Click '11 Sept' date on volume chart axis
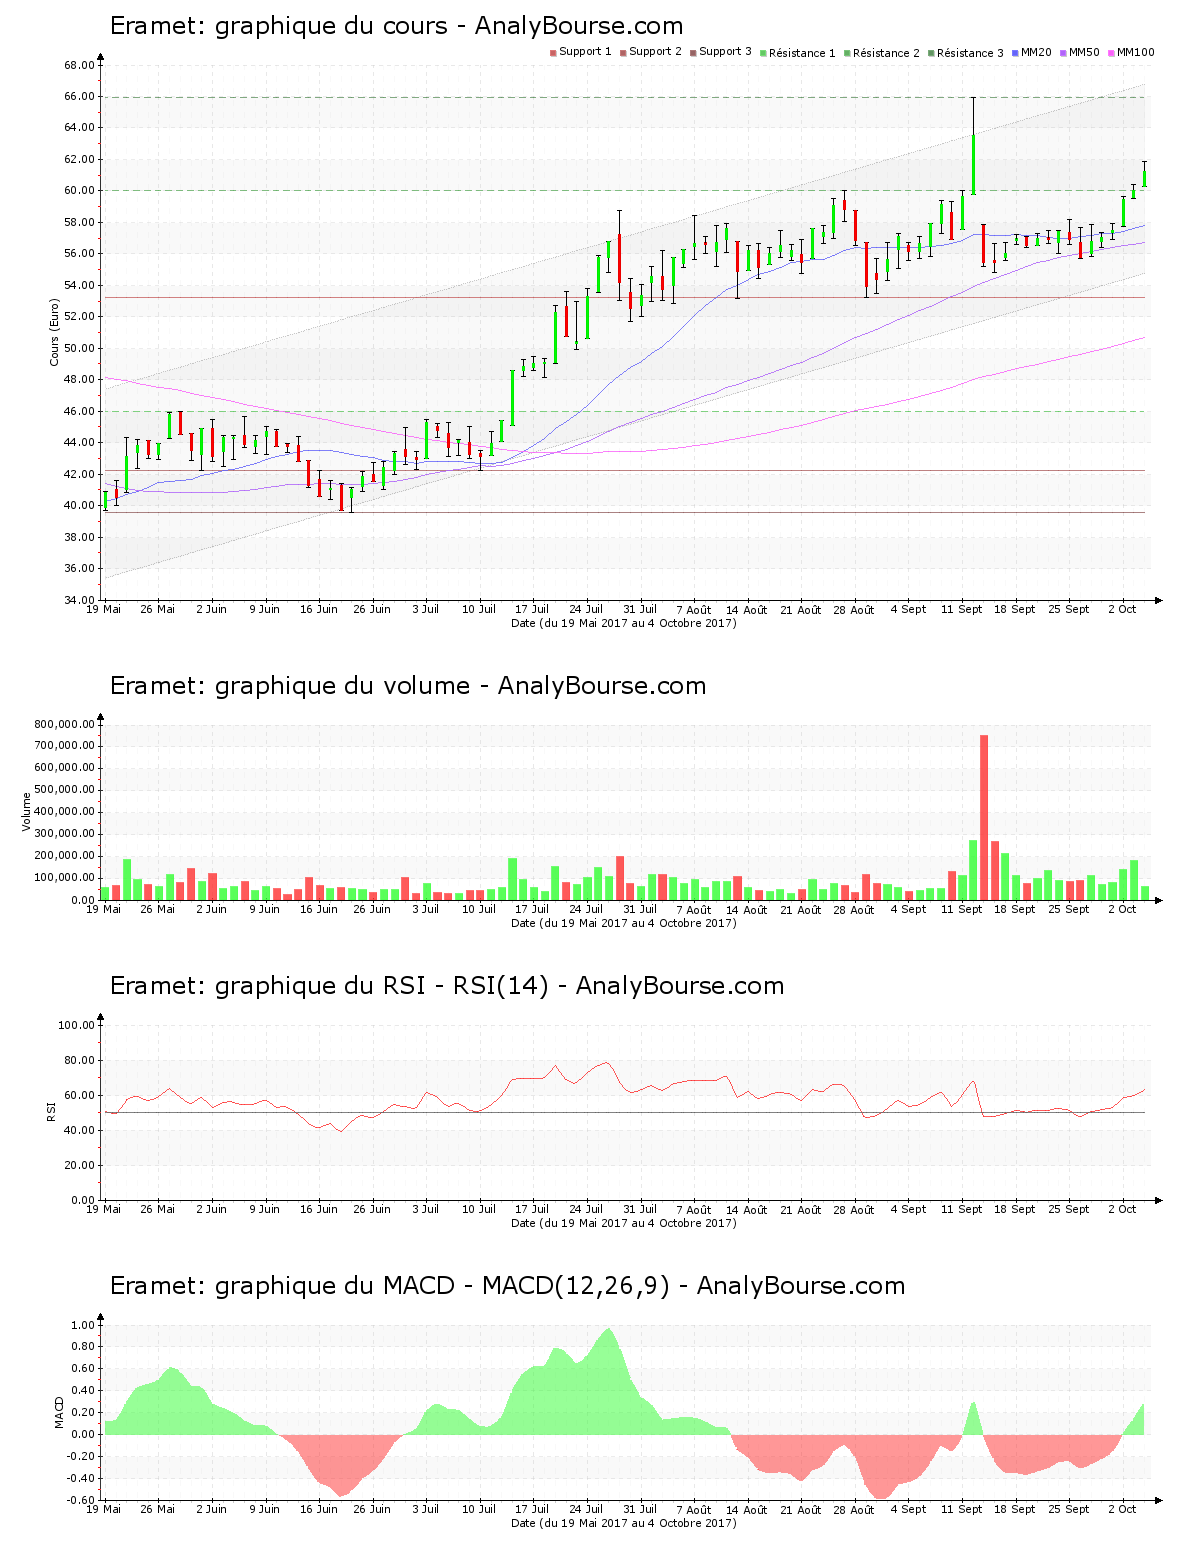This screenshot has width=1200, height=1550. pos(961,909)
